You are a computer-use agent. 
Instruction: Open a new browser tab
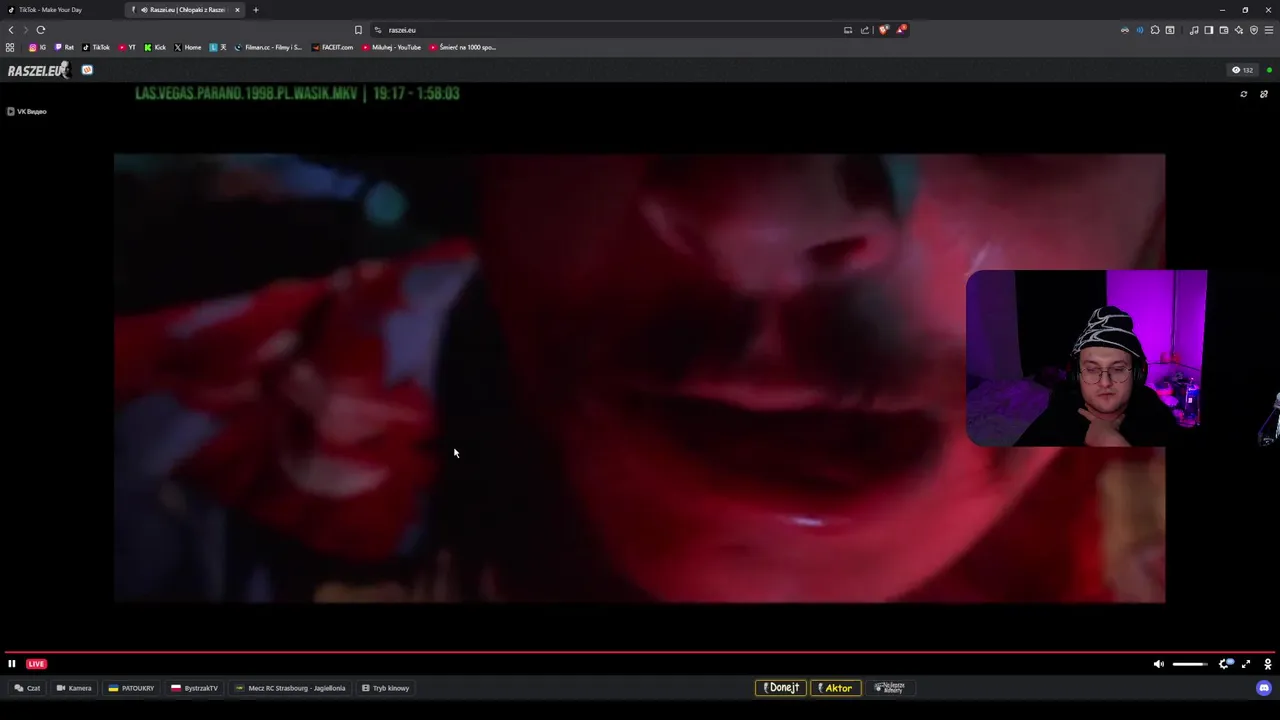point(255,10)
